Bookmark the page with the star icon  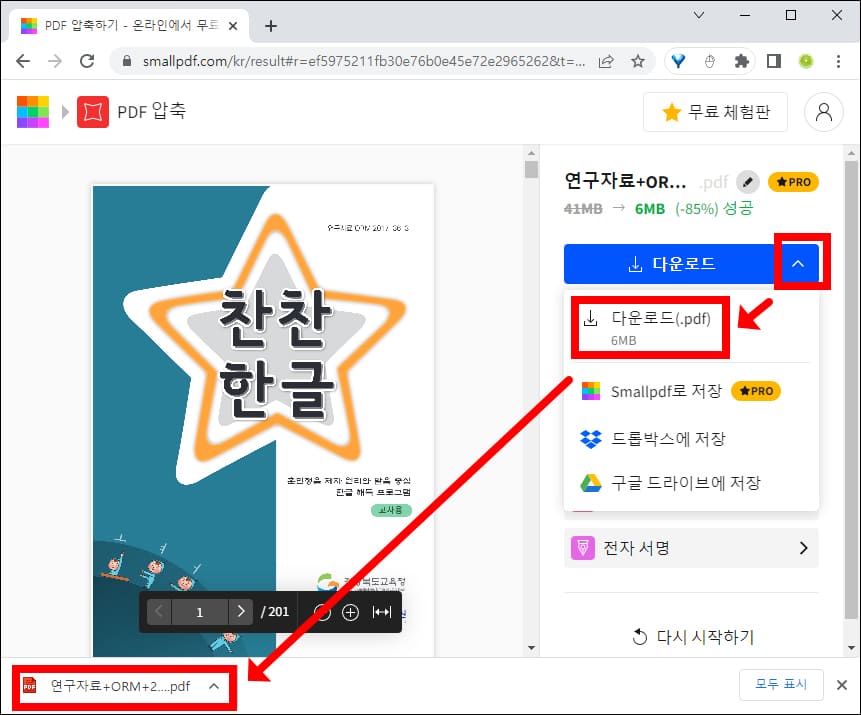[637, 61]
